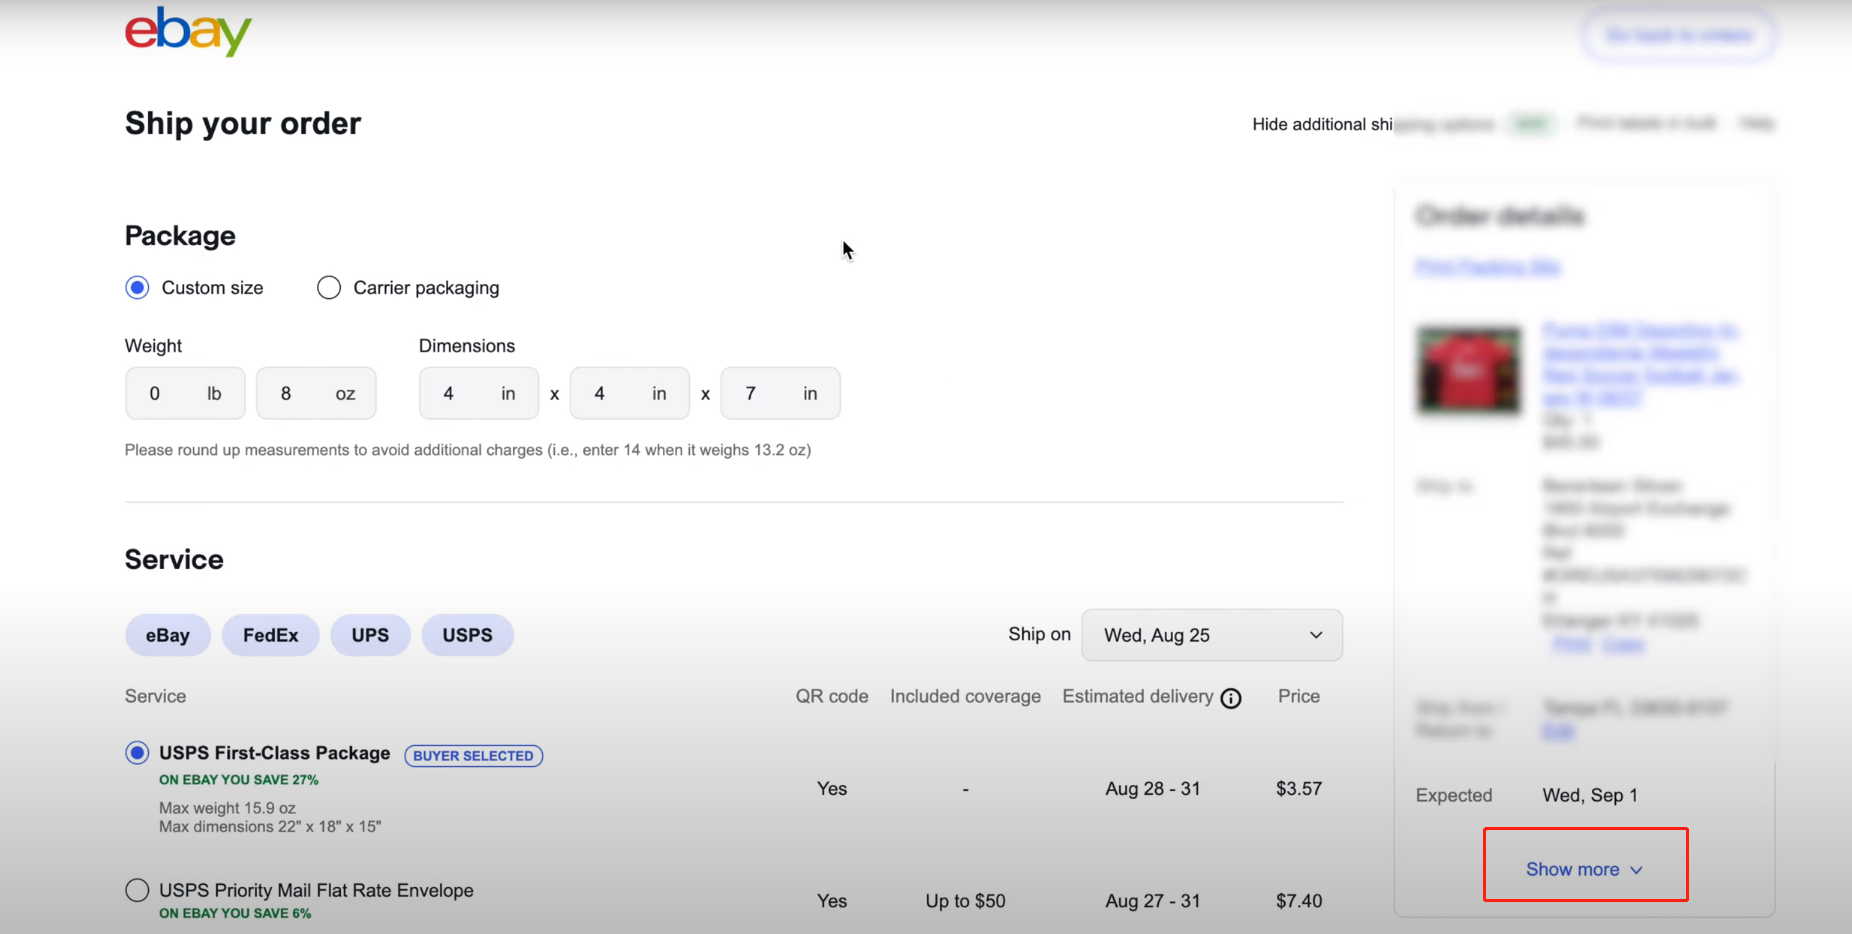This screenshot has height=934, width=1852.
Task: Edit the weight pounds field
Action: [x=185, y=393]
